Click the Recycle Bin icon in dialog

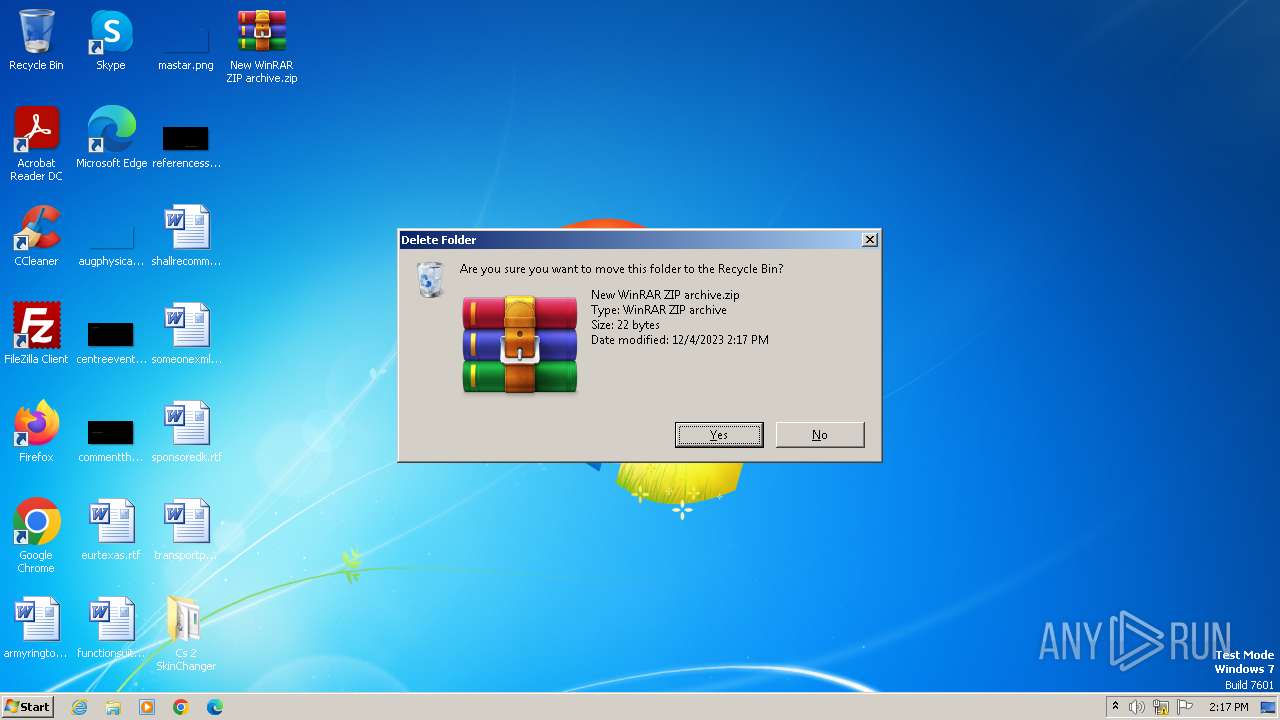[430, 279]
